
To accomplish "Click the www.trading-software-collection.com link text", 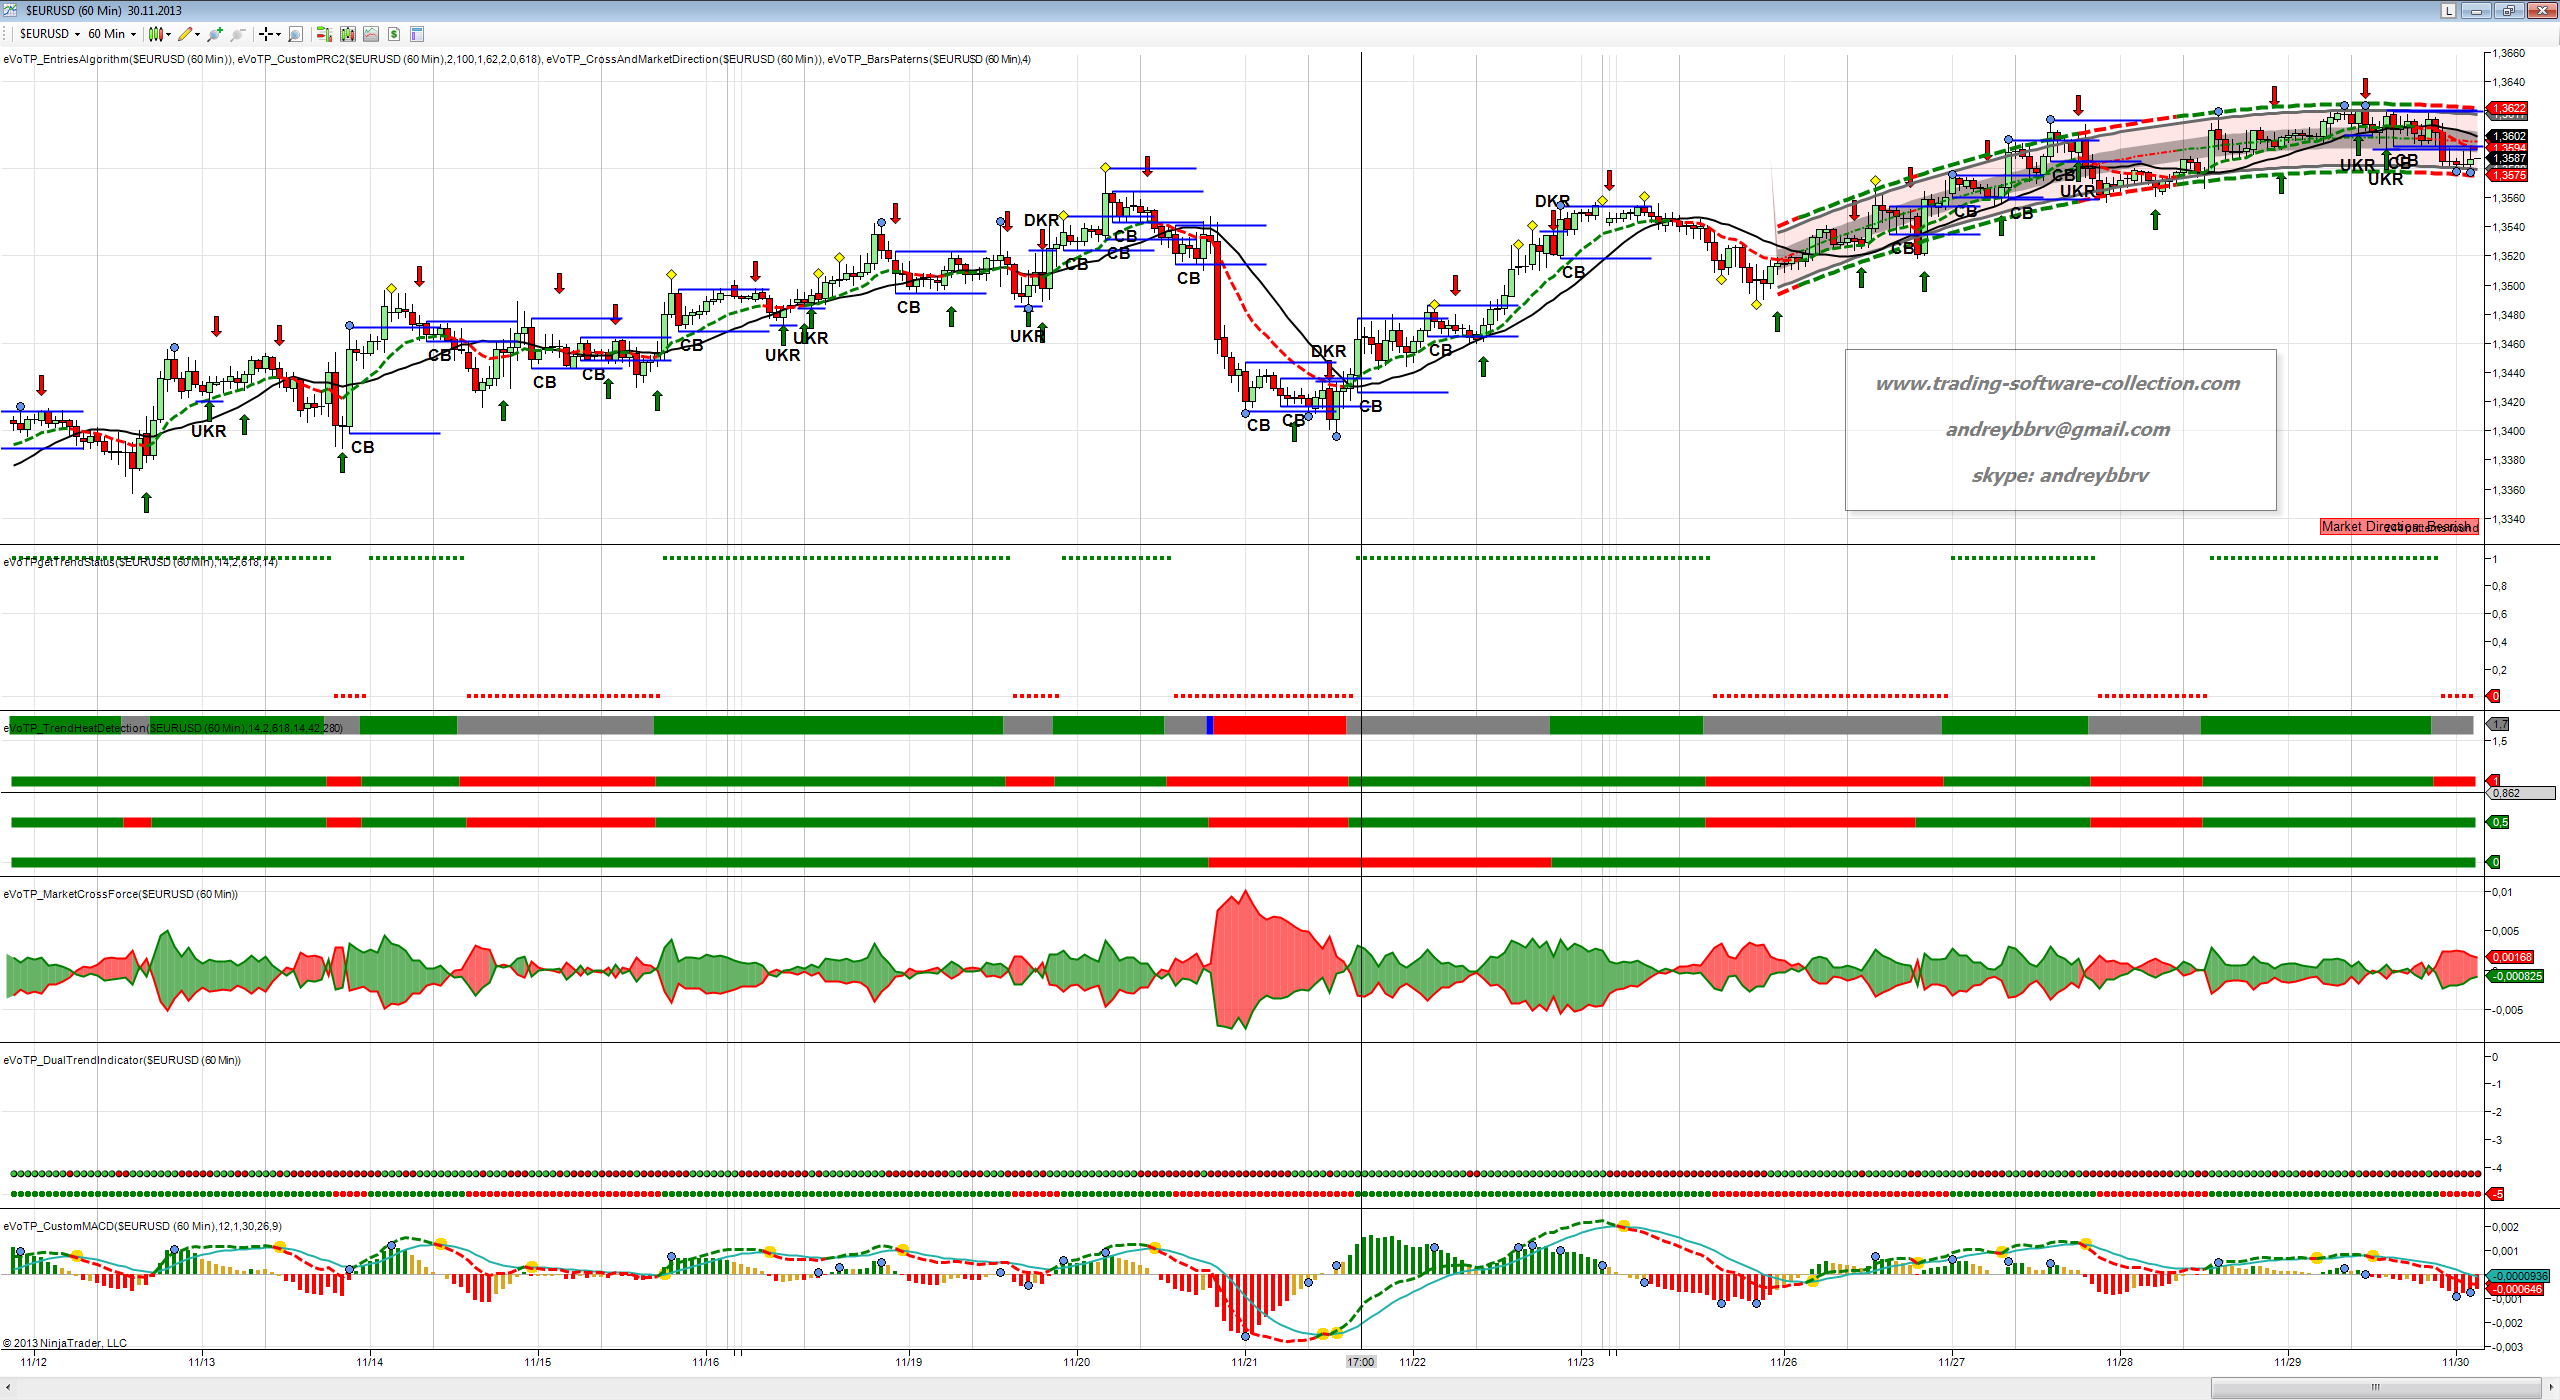I will tap(2057, 383).
